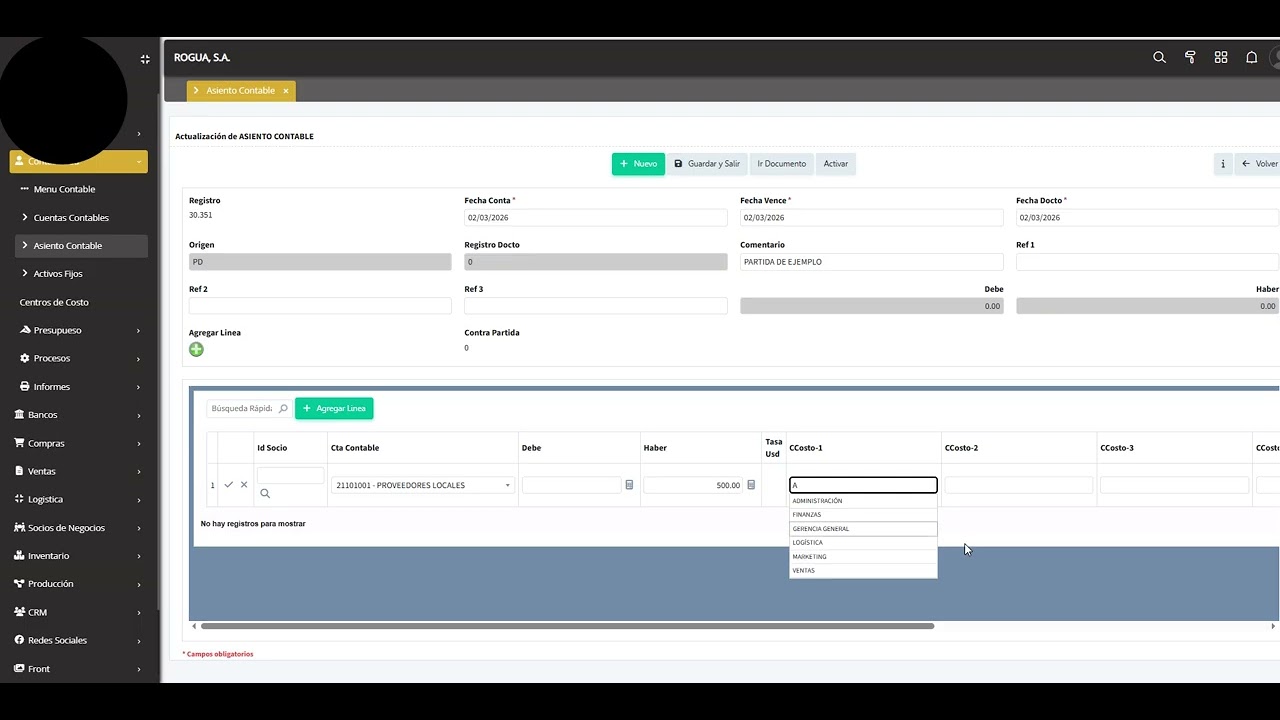This screenshot has width=1280, height=720.
Task: Expand Redes Sociales menu
Action: 79,640
